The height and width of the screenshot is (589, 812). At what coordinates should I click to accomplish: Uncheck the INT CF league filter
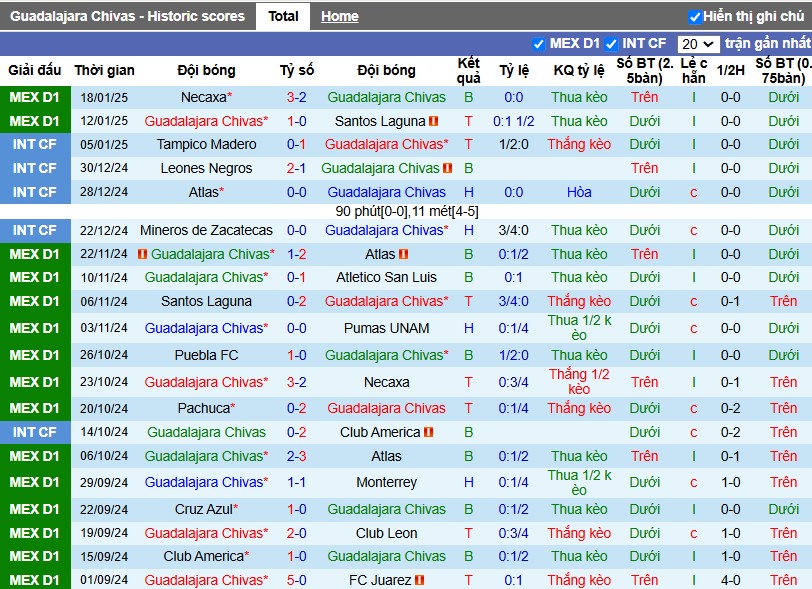(611, 44)
